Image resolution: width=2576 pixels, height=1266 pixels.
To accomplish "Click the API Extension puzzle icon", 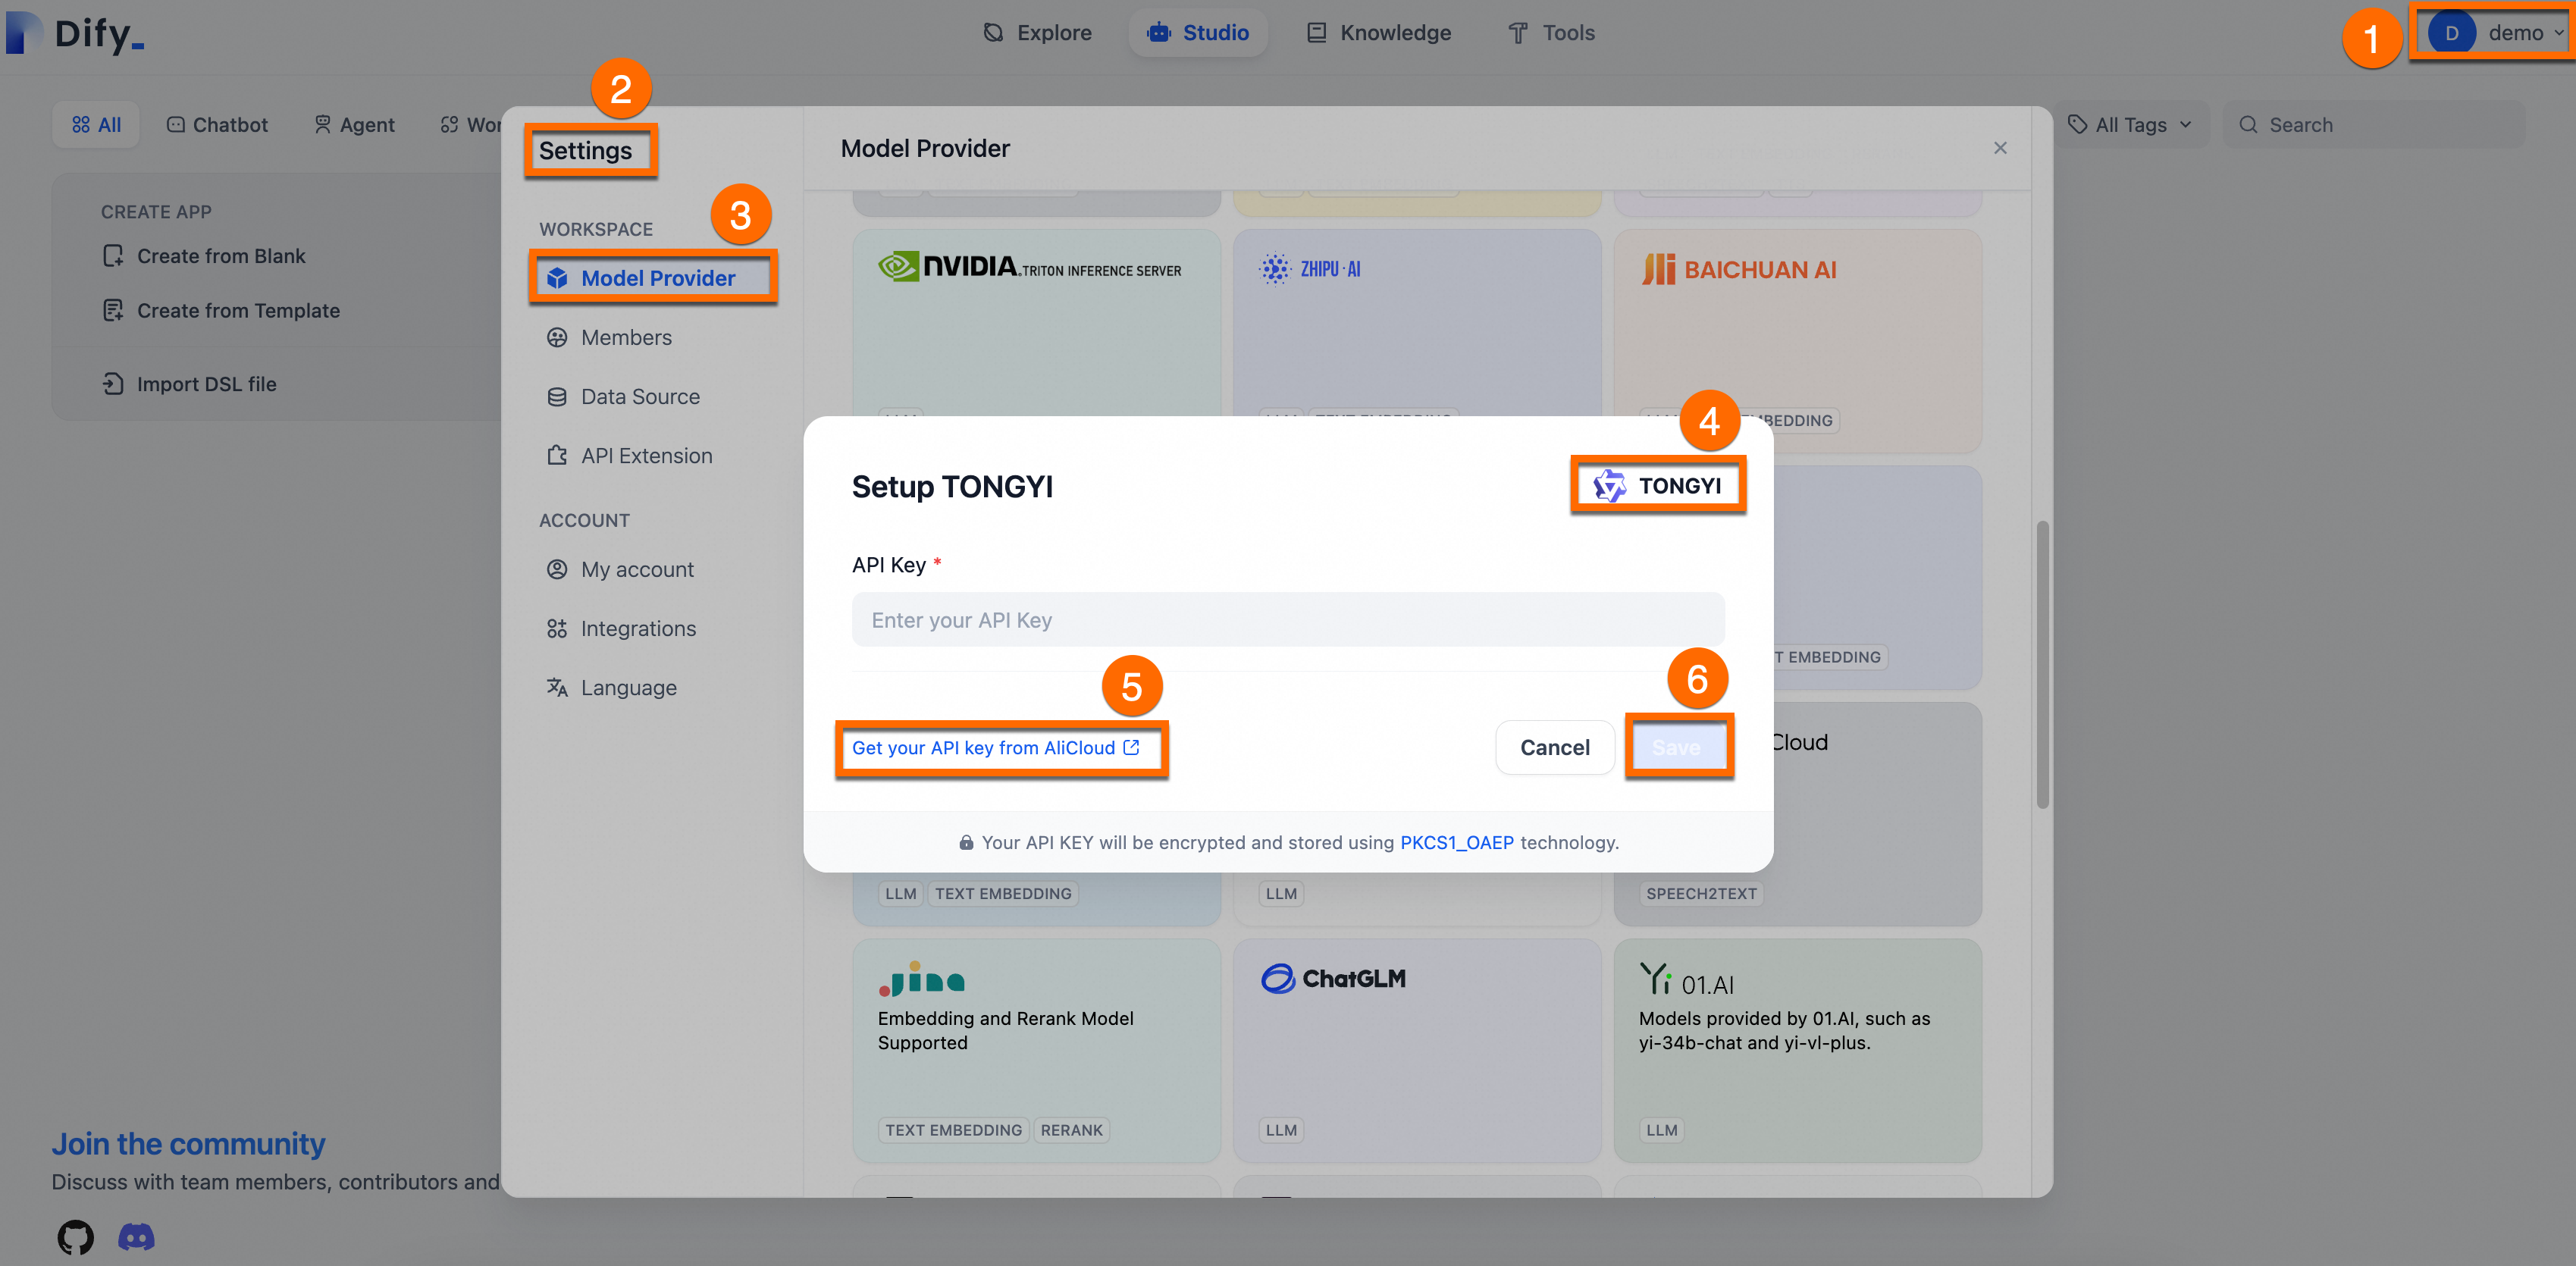I will click(557, 456).
